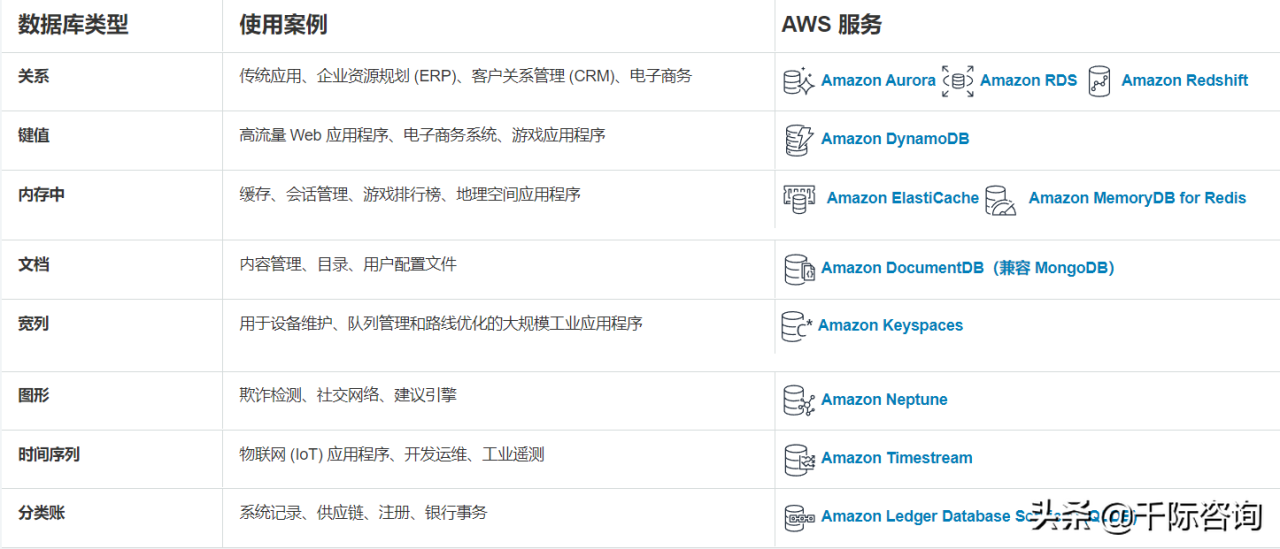Click the Amazon Keyspaces icon

(x=796, y=326)
